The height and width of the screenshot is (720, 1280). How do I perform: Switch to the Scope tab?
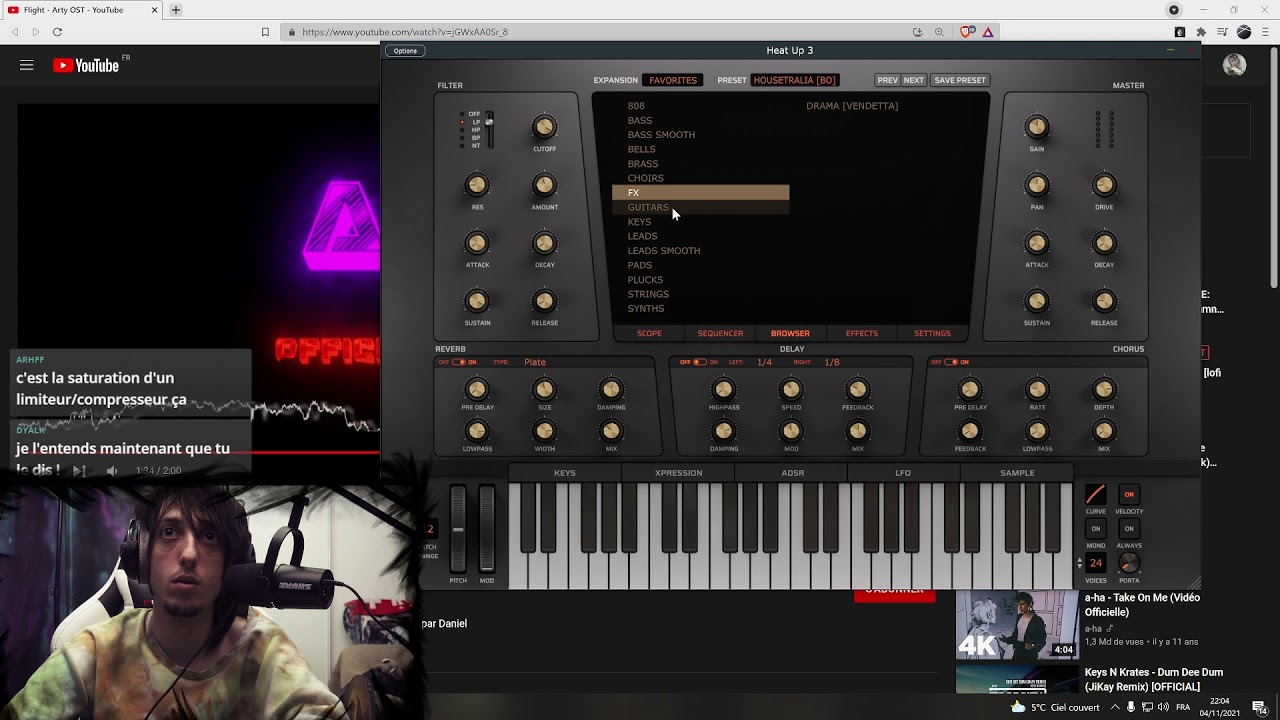(x=650, y=333)
